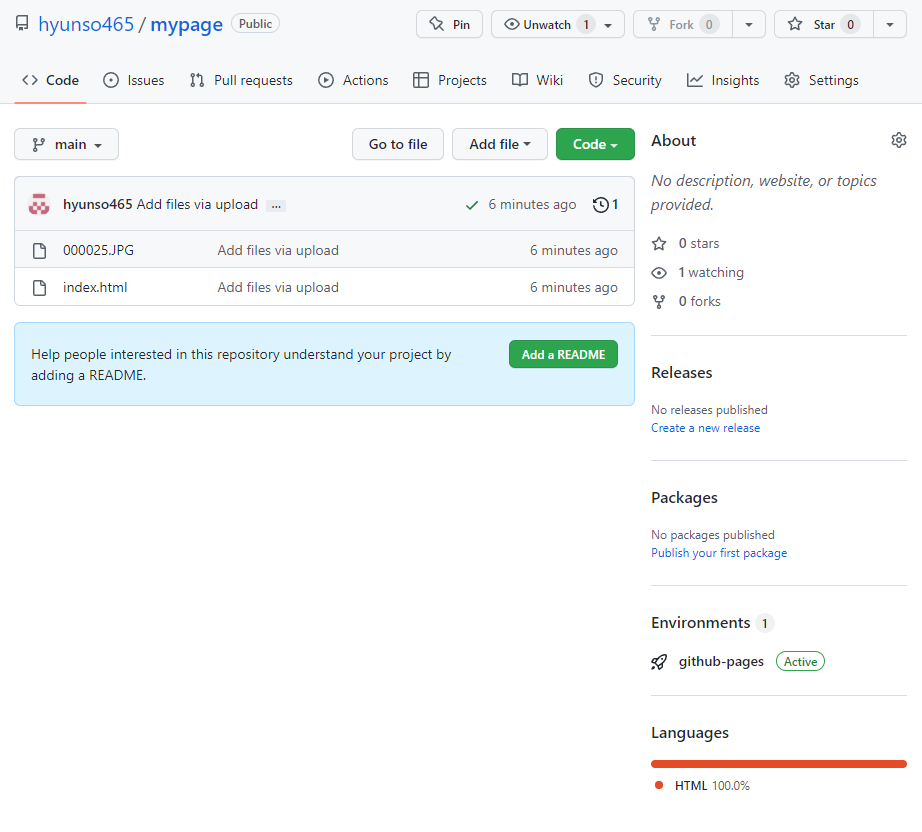Click the green commit status checkmark
This screenshot has height=832, width=922.
click(472, 205)
